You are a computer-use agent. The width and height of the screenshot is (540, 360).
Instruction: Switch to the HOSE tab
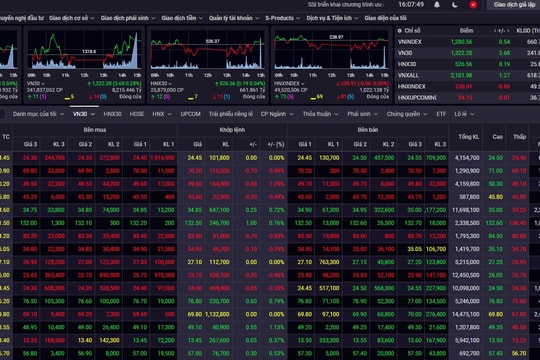[137, 114]
